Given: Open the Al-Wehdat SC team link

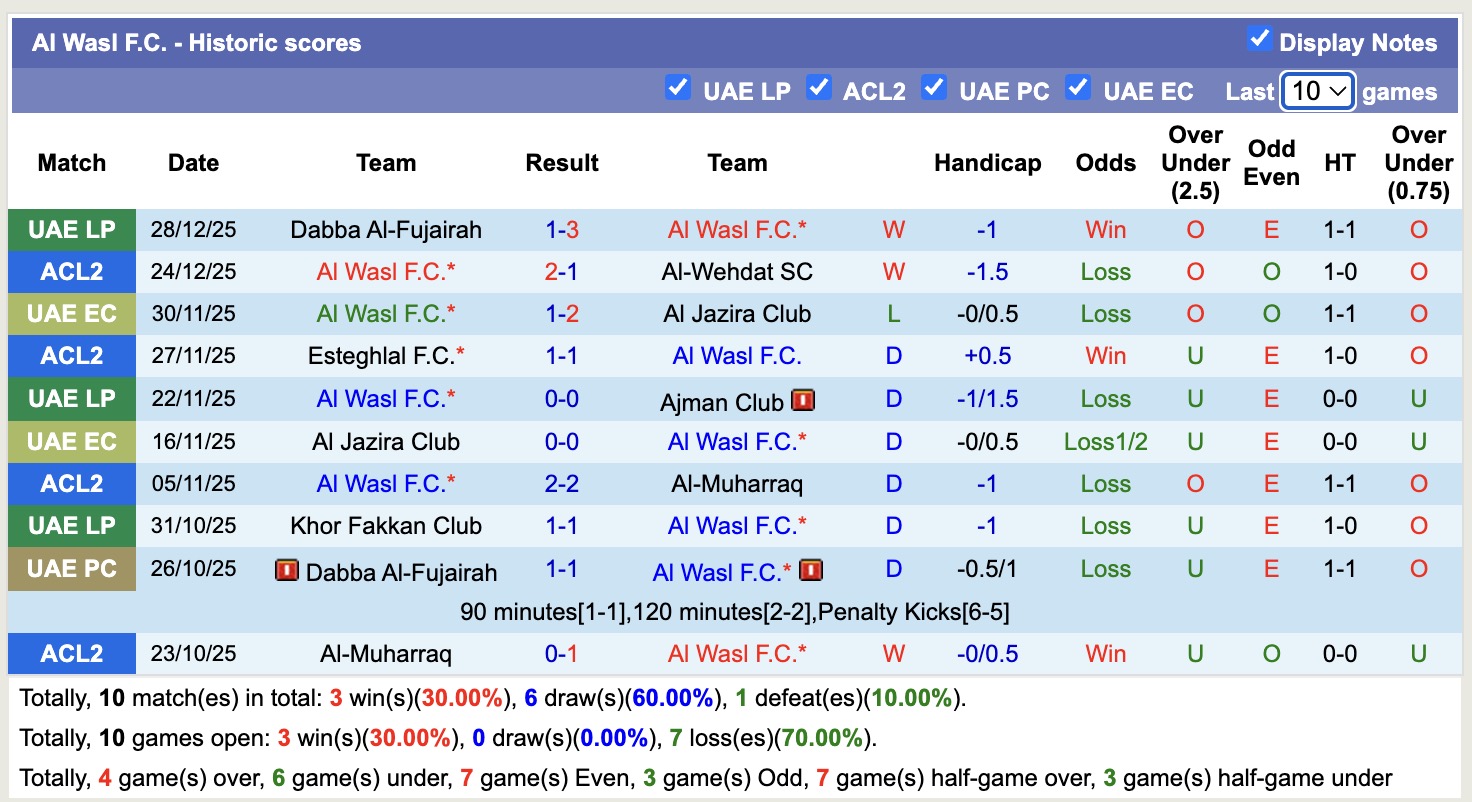Looking at the screenshot, I should (x=737, y=271).
